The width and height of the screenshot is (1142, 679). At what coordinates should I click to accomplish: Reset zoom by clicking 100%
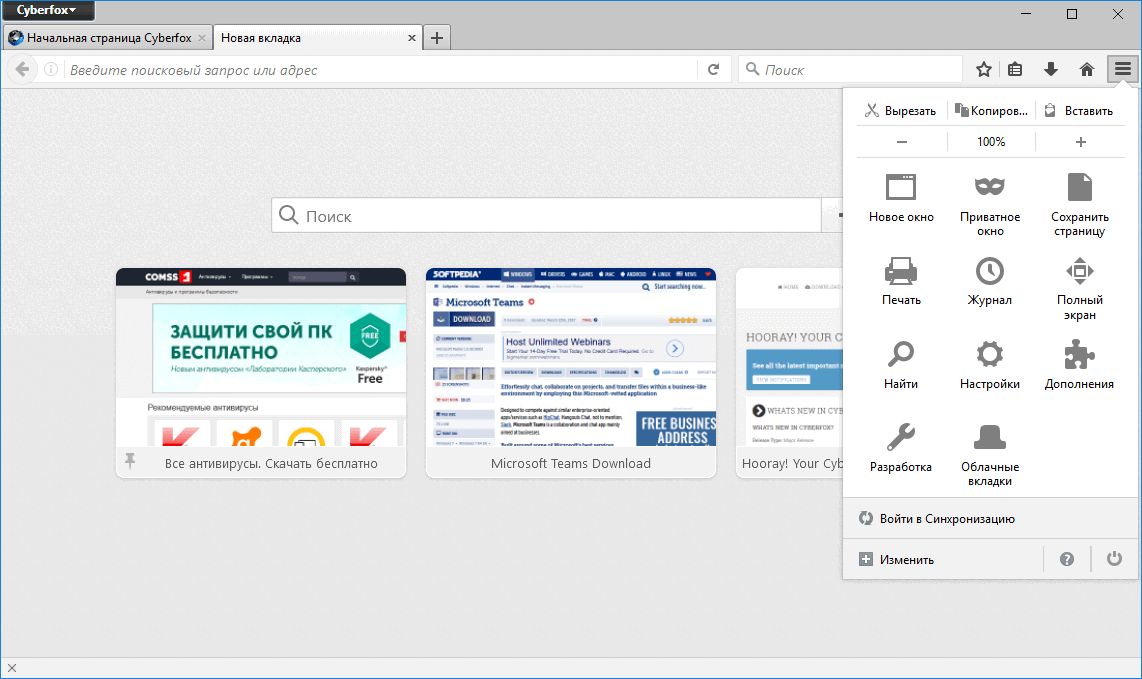click(x=991, y=142)
